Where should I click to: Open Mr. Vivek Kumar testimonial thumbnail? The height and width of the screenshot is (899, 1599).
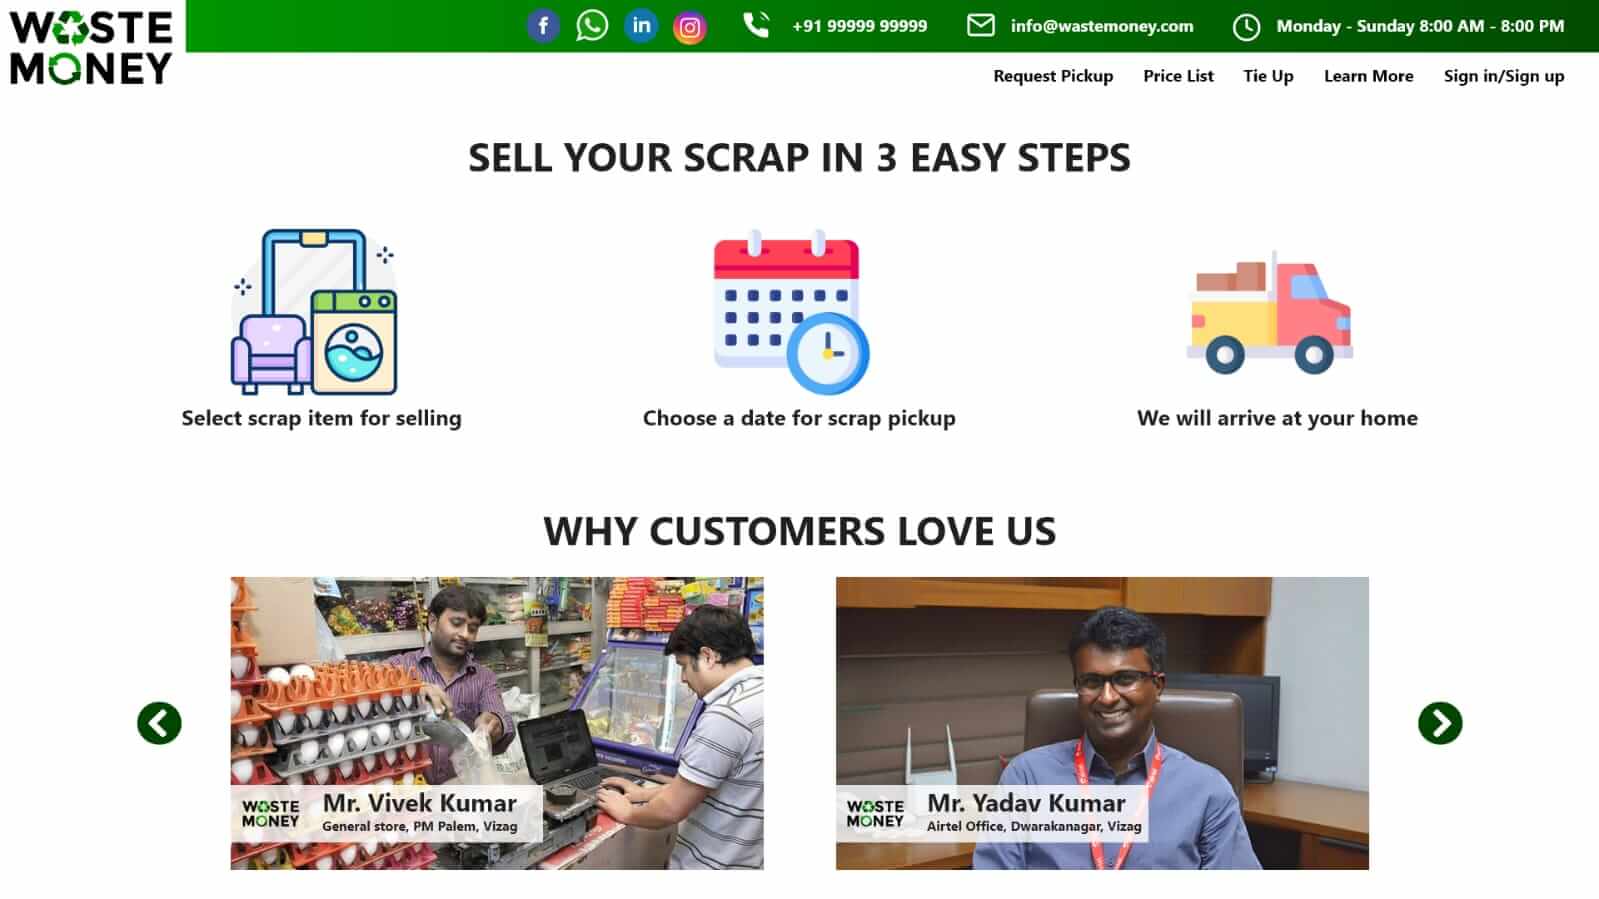pyautogui.click(x=497, y=723)
